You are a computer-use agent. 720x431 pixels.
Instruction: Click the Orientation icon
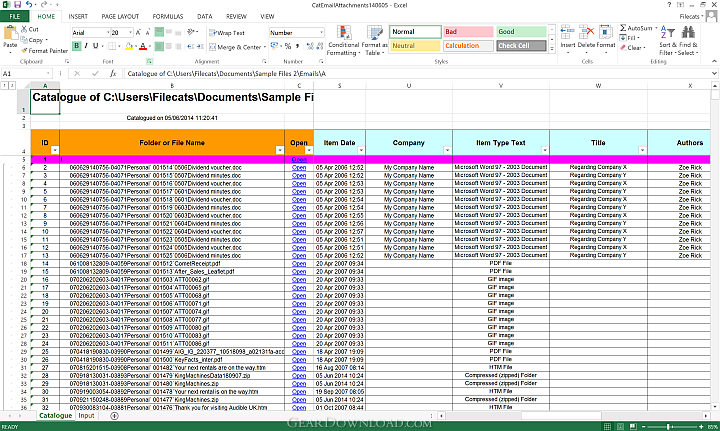pyautogui.click(x=191, y=32)
